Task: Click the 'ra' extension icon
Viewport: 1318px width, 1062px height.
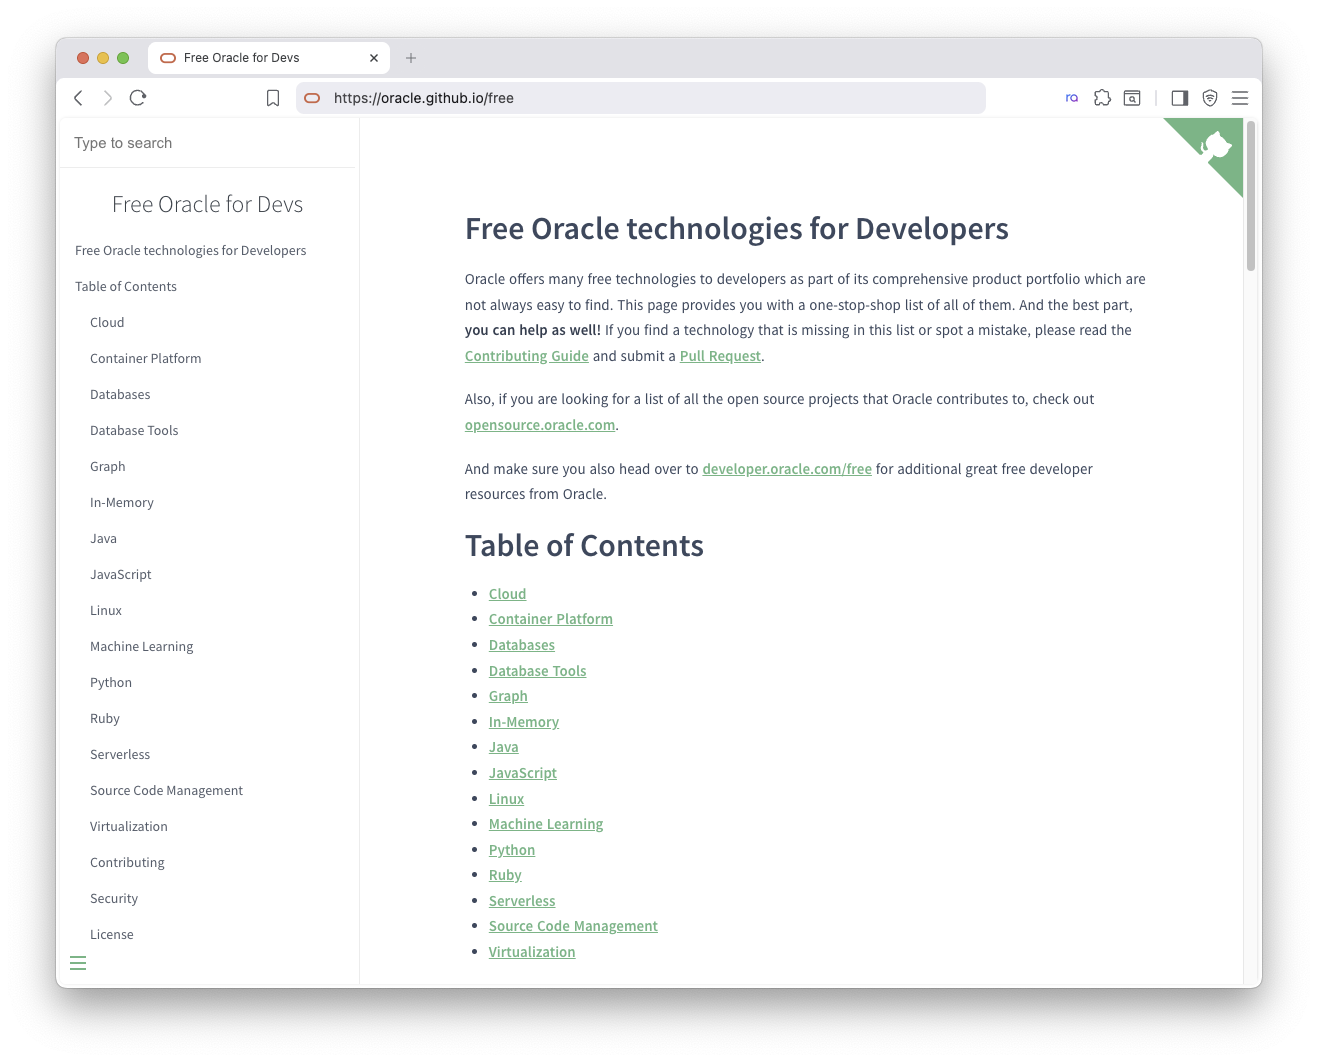Action: [x=1072, y=98]
